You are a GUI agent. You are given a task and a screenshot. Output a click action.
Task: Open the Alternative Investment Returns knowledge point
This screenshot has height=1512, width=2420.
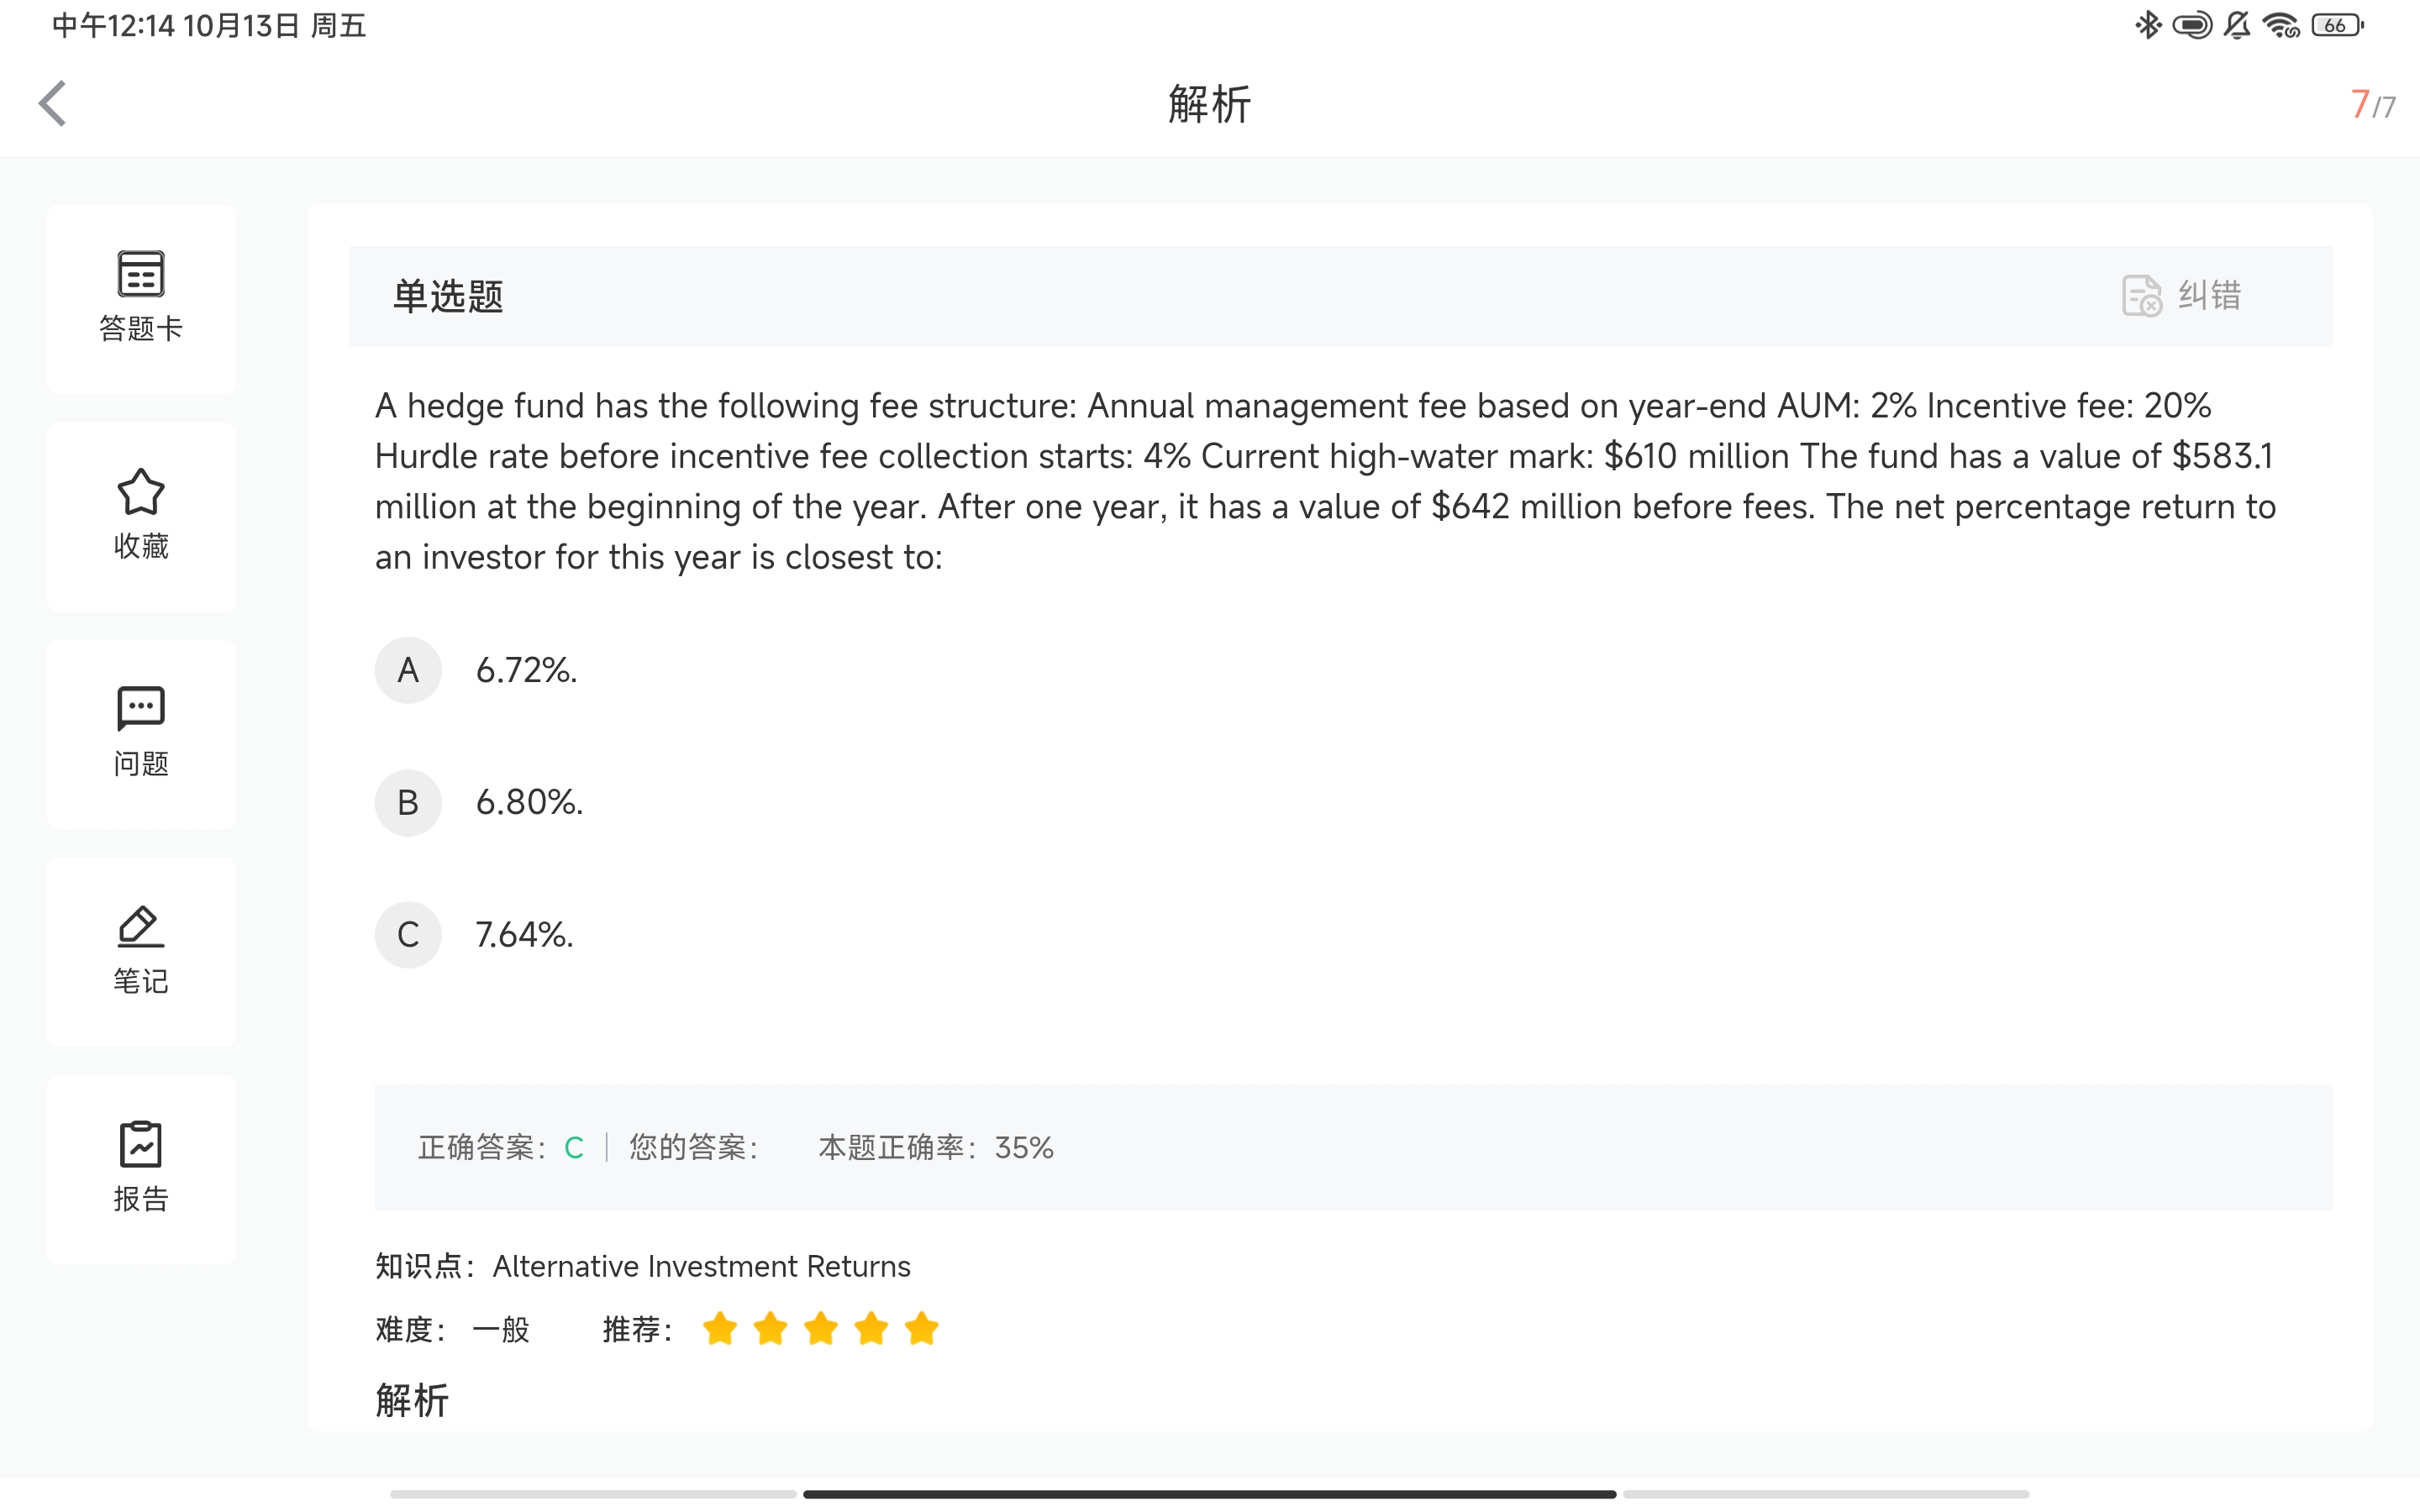[x=701, y=1266]
